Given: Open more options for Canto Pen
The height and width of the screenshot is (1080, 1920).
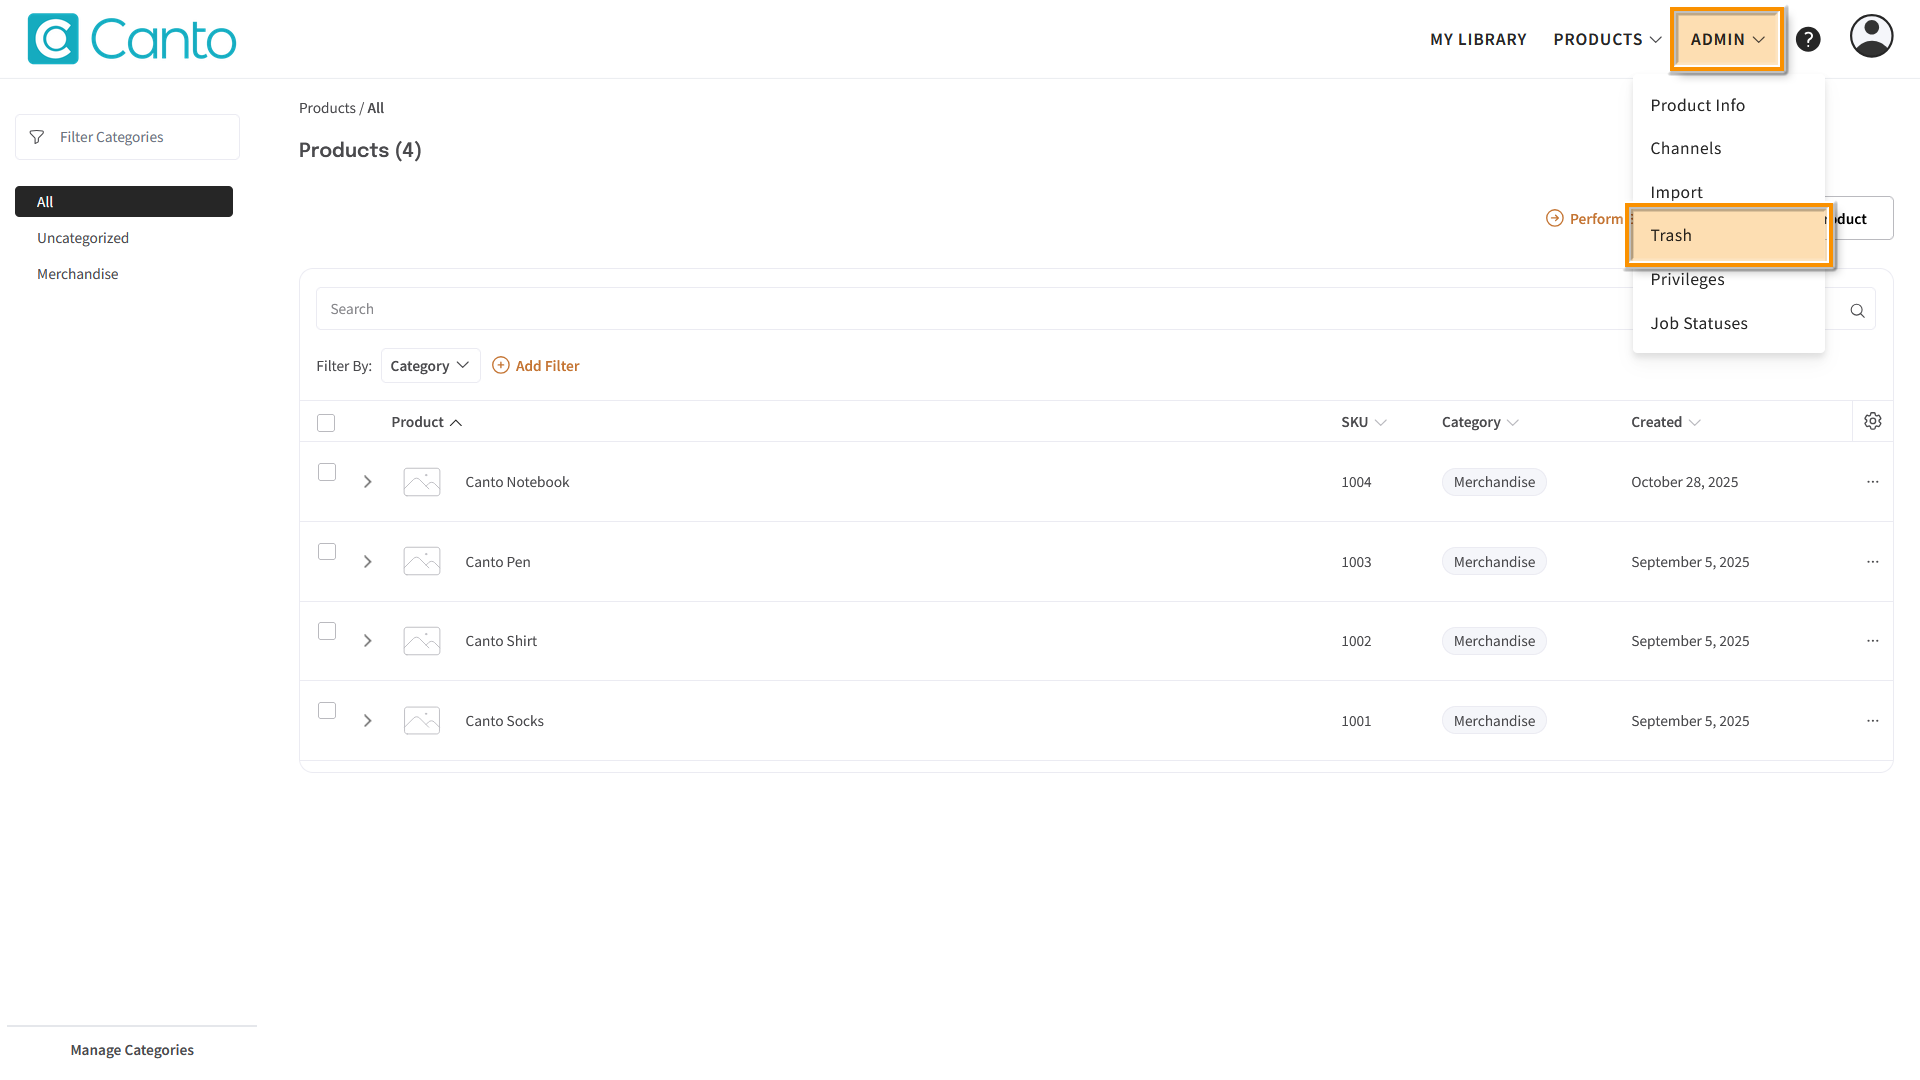Looking at the screenshot, I should point(1873,562).
